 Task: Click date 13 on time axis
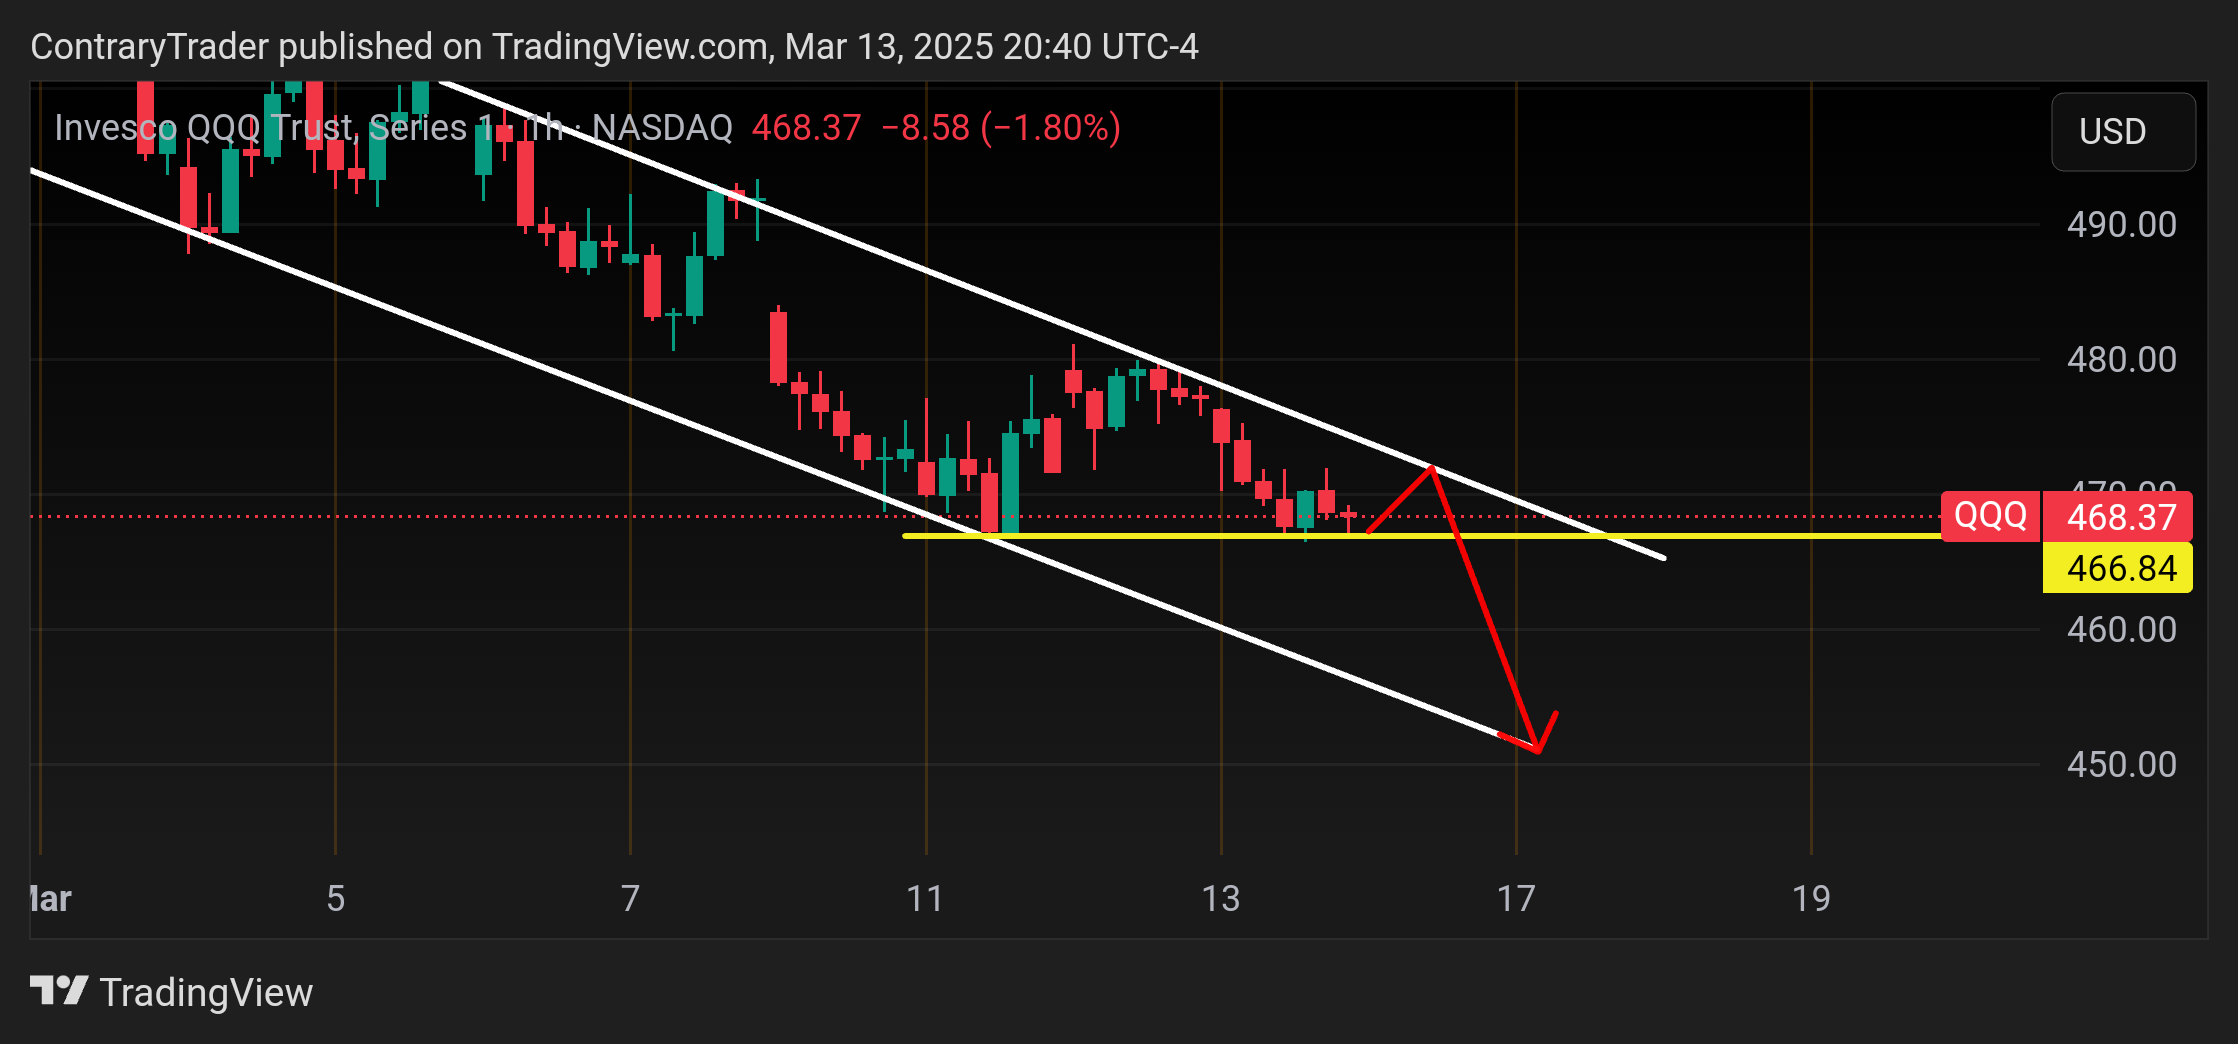[x=1220, y=898]
